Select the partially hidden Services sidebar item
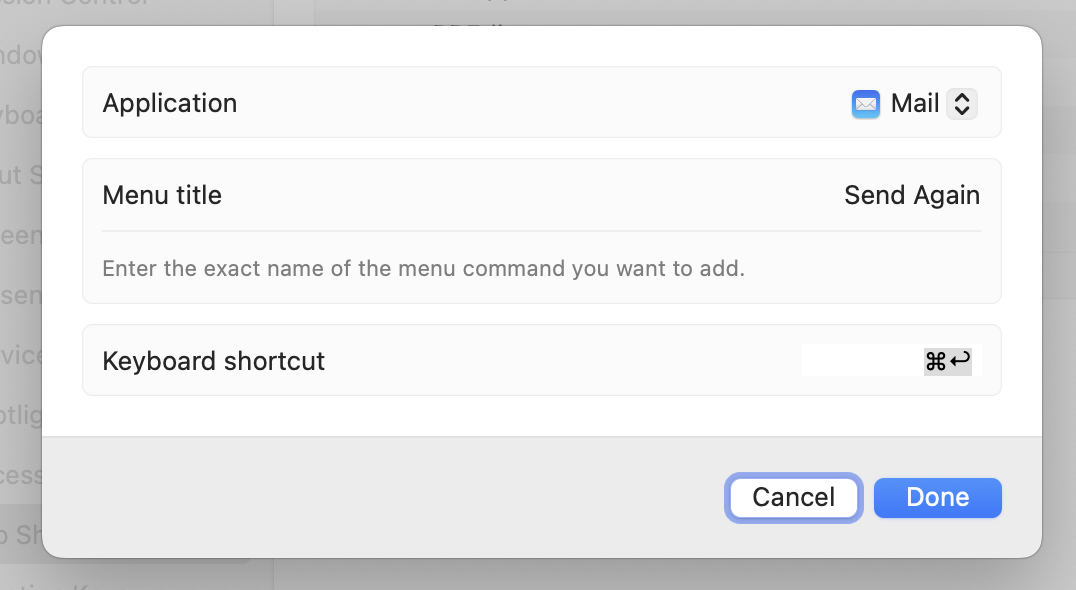Image resolution: width=1076 pixels, height=590 pixels. [20, 355]
